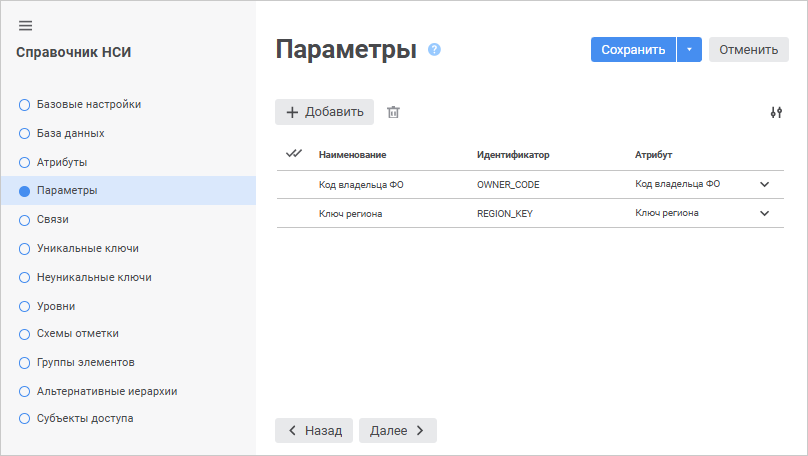Screen dimensions: 808x456
Task: Open the Уникальные ключи section
Action: pyautogui.click(x=87, y=248)
